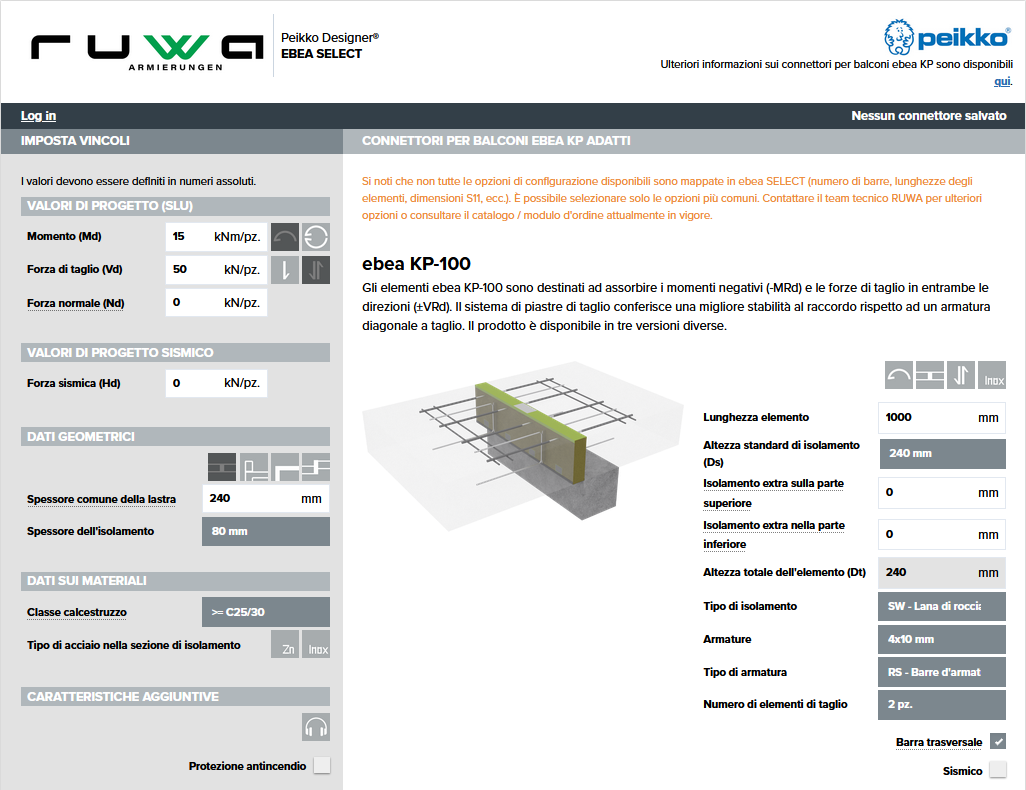Image resolution: width=1026 pixels, height=790 pixels.
Task: Click the 'VALORI DI PROGETTO SISMICO' section header
Action: click(x=175, y=353)
